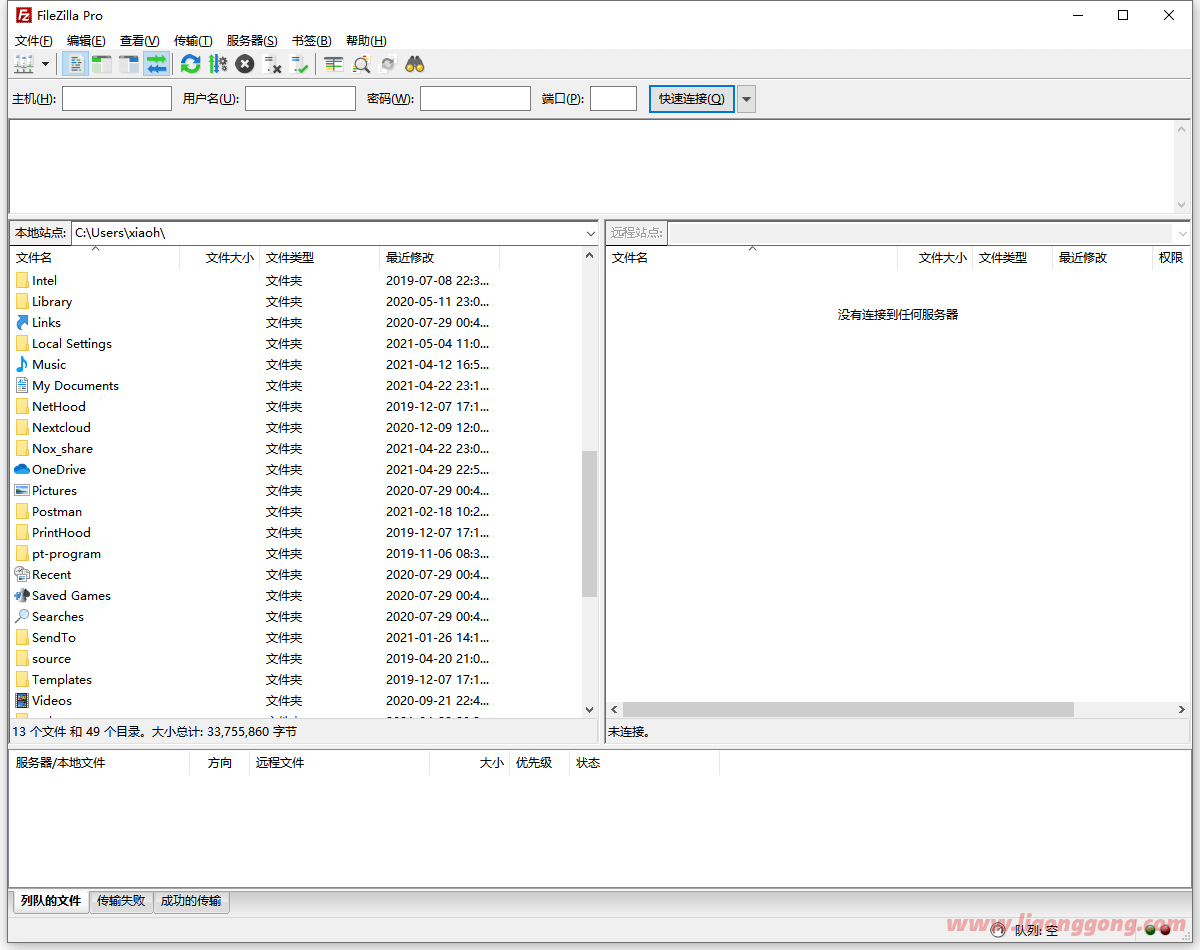Image resolution: width=1200 pixels, height=950 pixels.
Task: Open the 帮助(H) menu
Action: pos(365,41)
